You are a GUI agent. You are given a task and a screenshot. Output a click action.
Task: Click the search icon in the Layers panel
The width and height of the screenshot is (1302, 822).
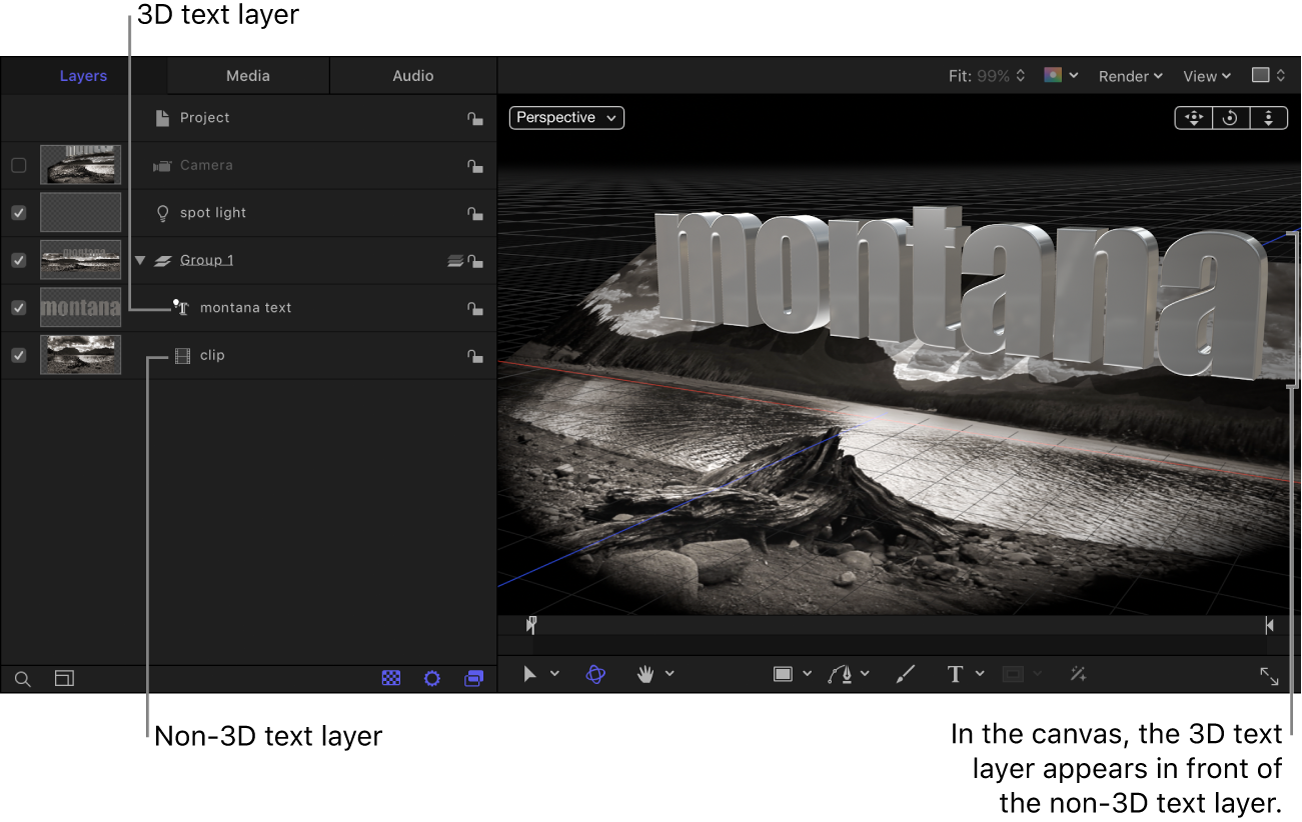(x=22, y=679)
